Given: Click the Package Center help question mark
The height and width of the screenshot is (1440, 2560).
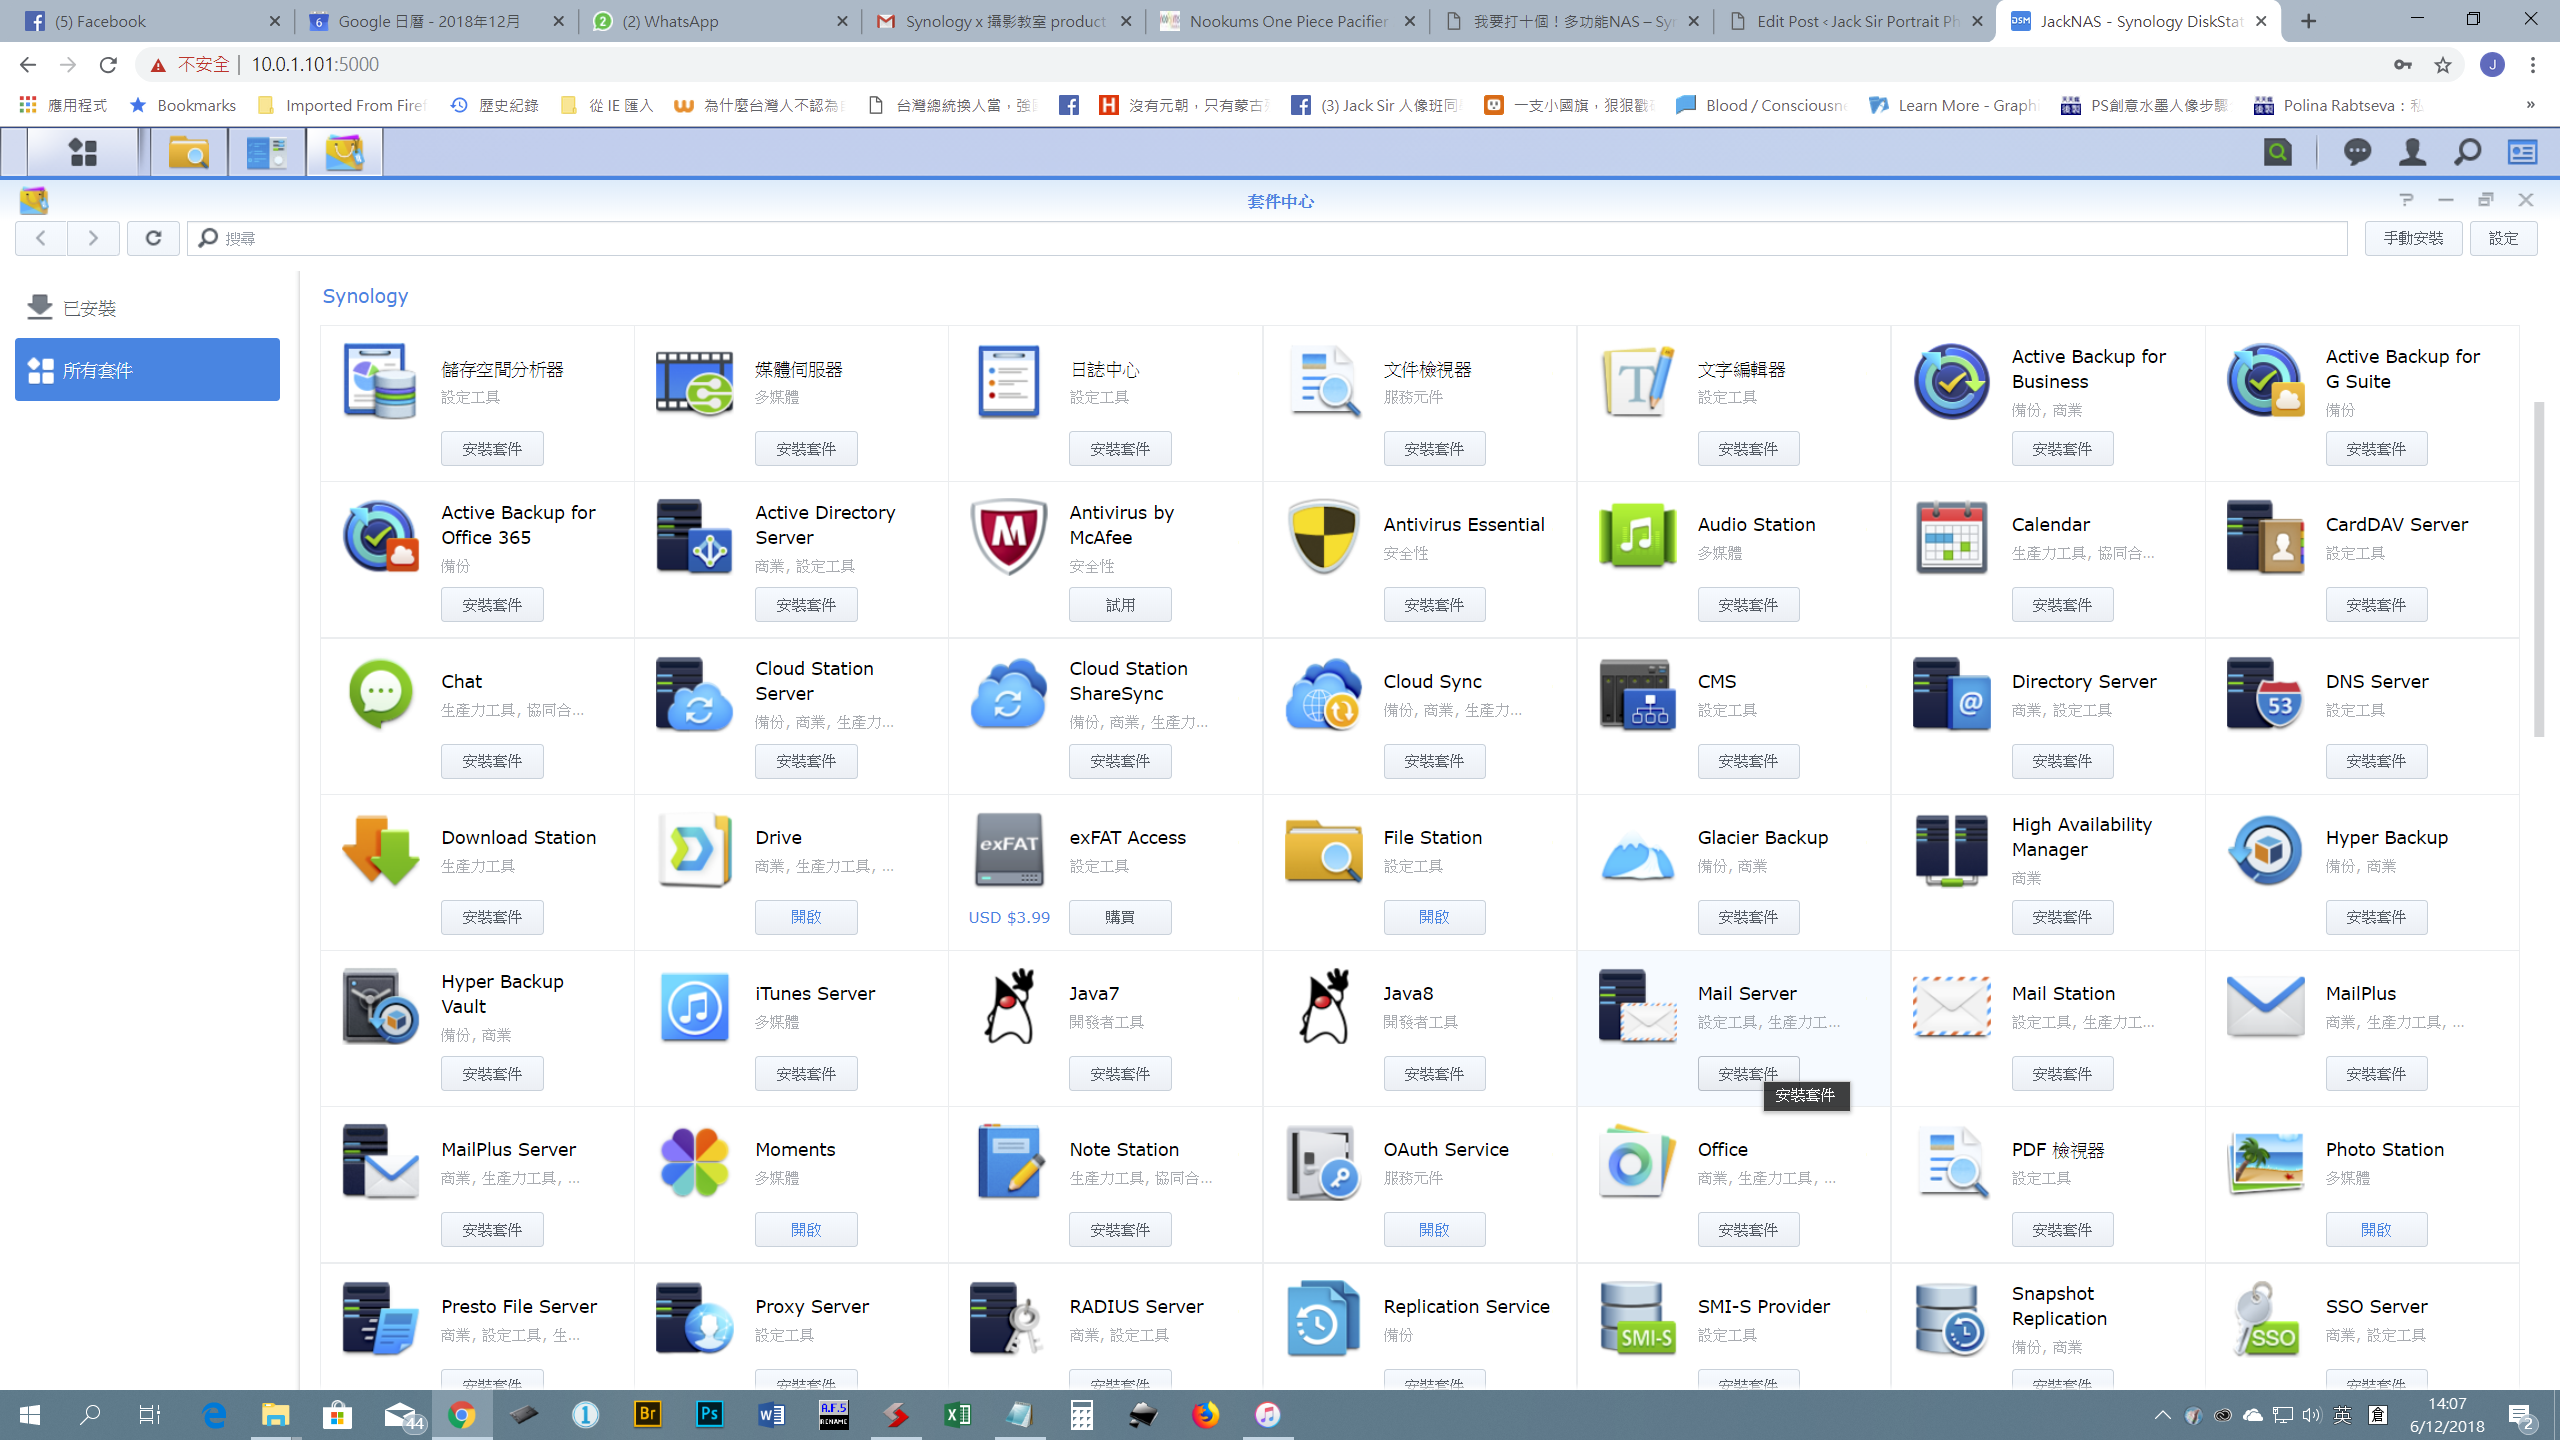Looking at the screenshot, I should [x=2406, y=200].
